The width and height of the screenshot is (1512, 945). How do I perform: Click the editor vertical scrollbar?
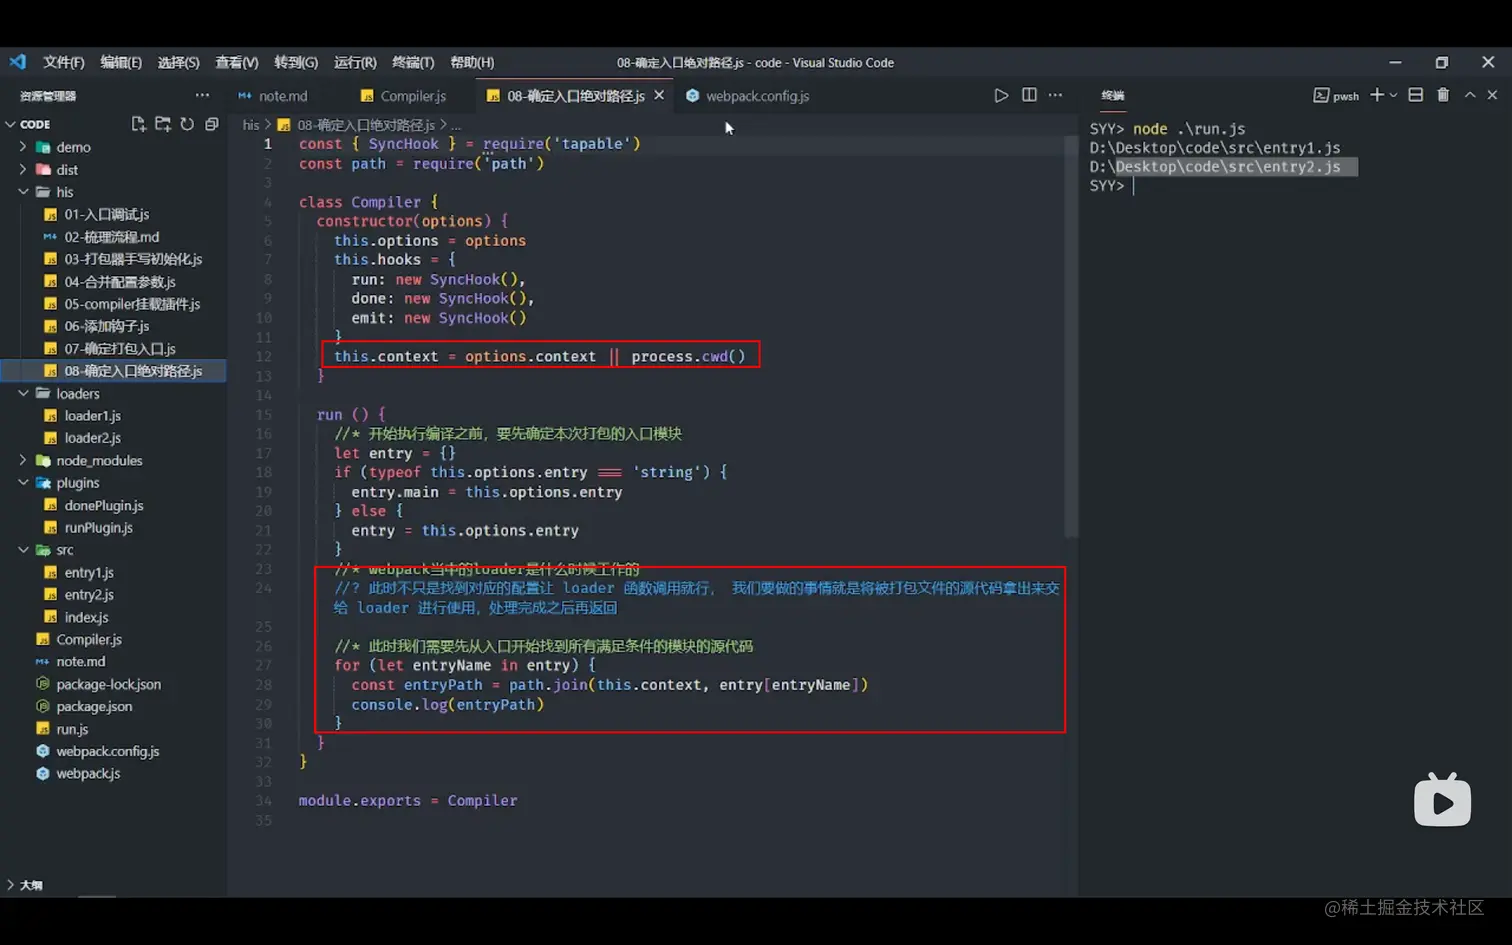(x=1070, y=336)
